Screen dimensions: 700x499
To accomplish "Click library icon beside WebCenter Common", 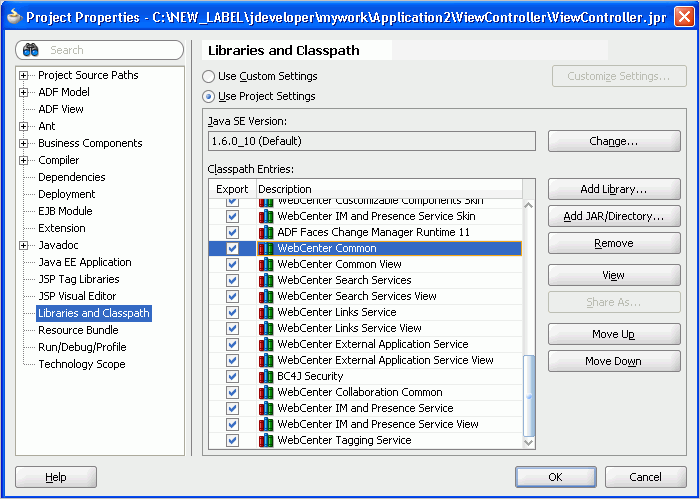I will [x=266, y=248].
